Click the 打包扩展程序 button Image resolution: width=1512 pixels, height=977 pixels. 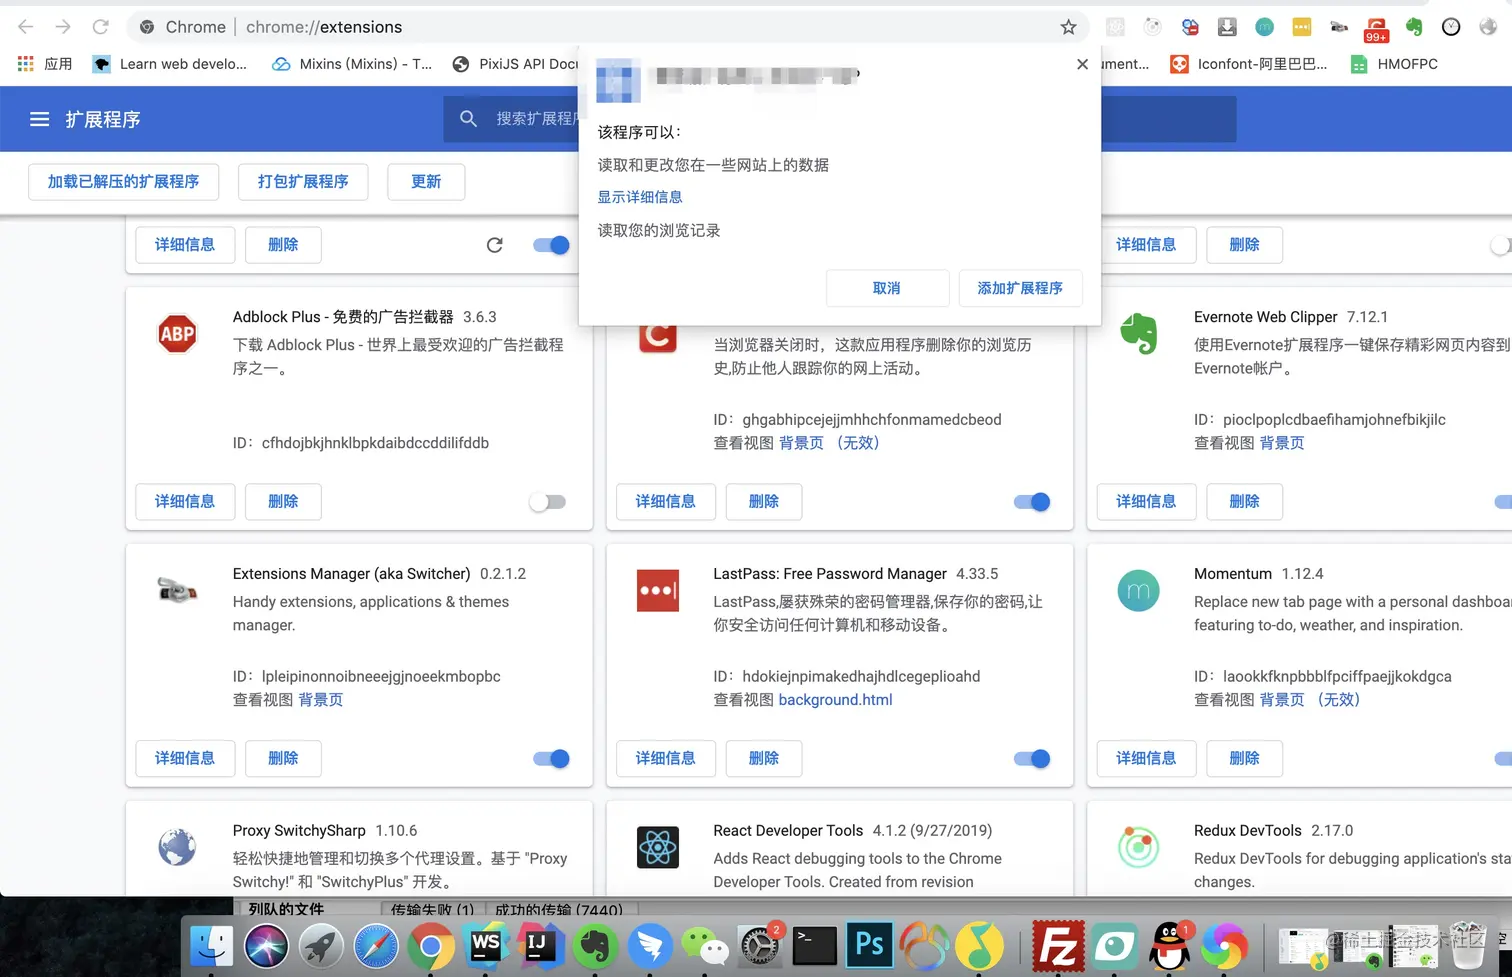pos(303,182)
